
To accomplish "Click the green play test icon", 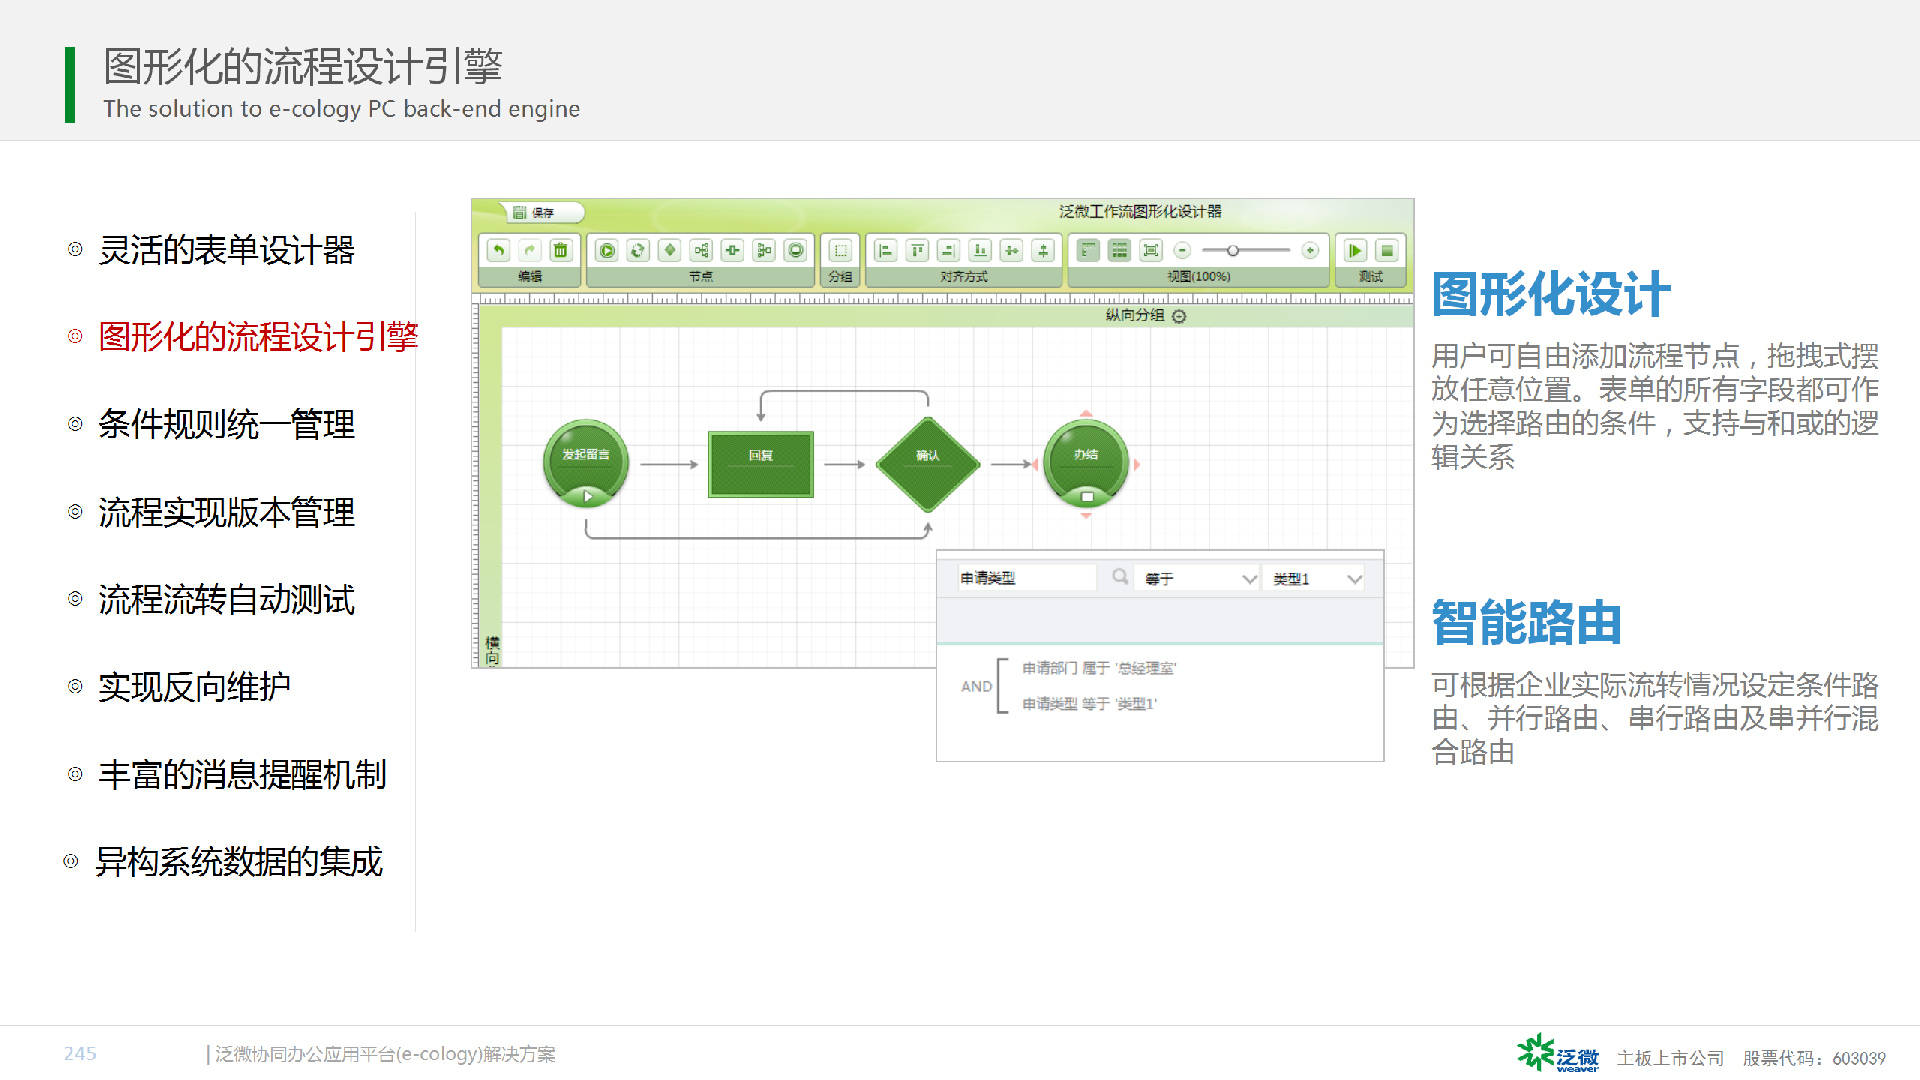I will click(x=1356, y=250).
